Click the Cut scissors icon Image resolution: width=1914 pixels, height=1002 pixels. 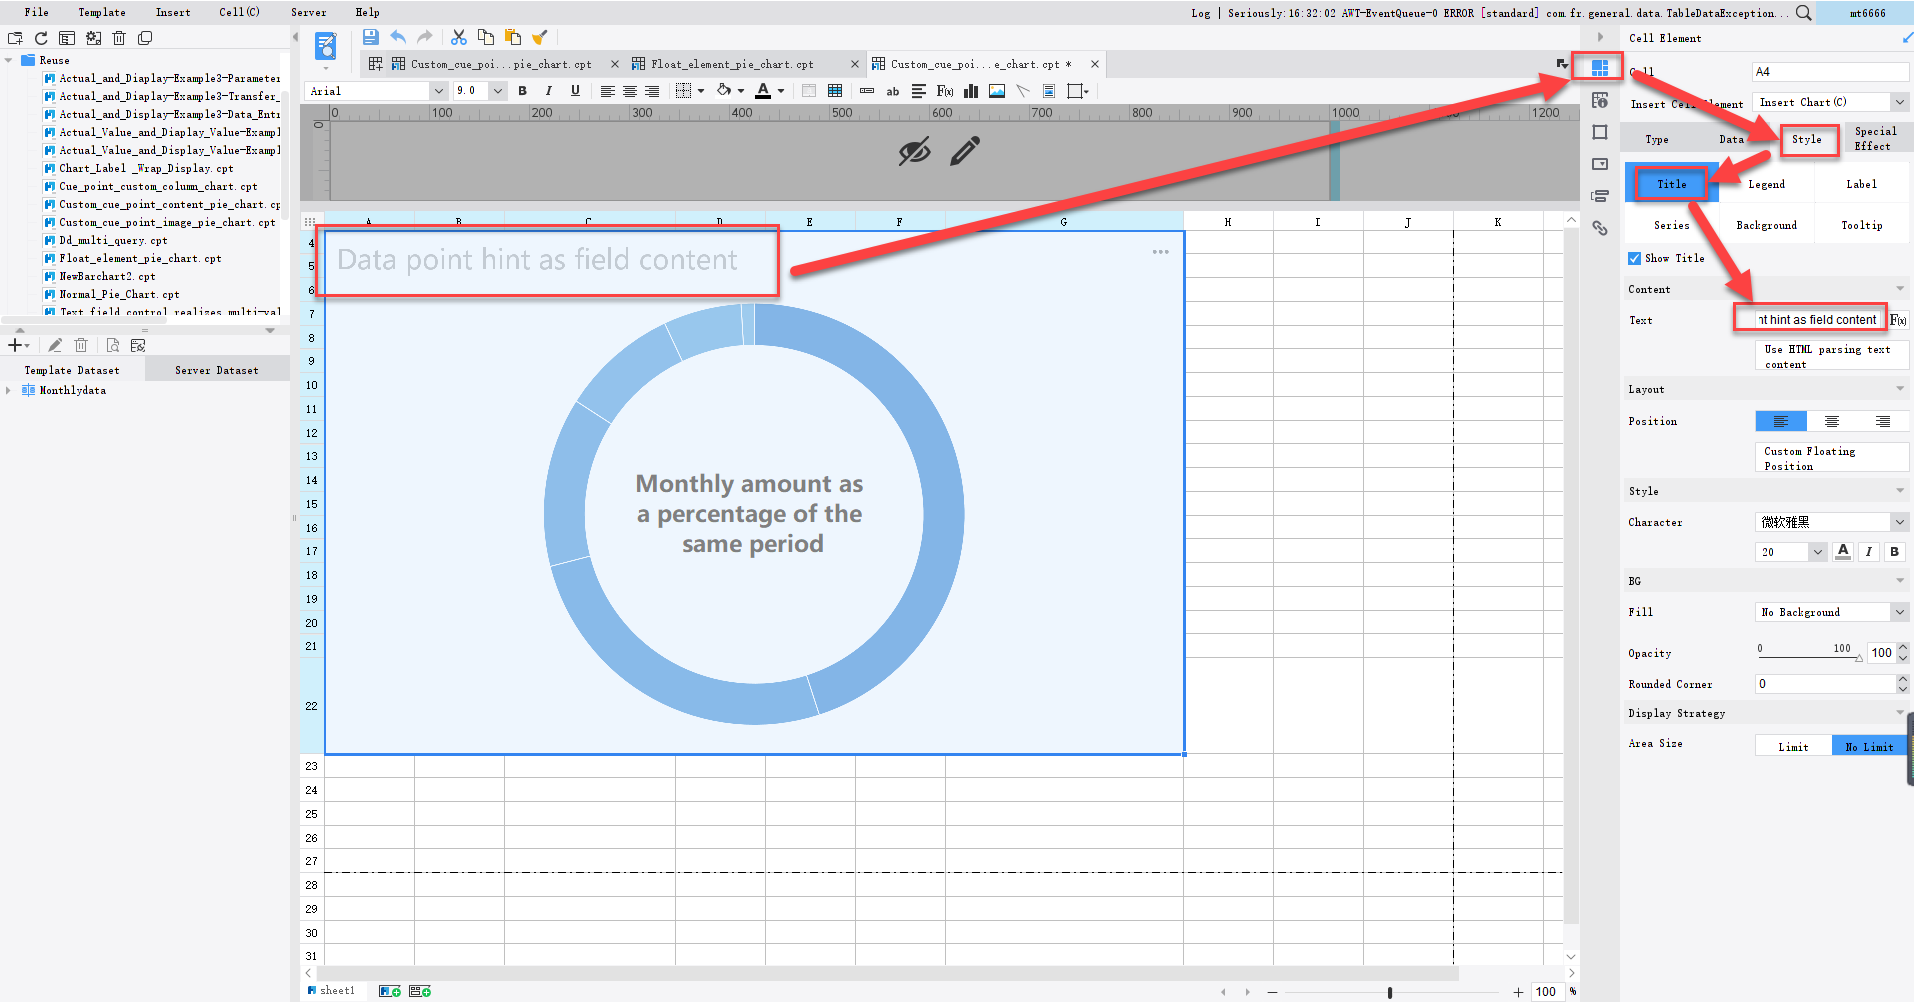(459, 37)
